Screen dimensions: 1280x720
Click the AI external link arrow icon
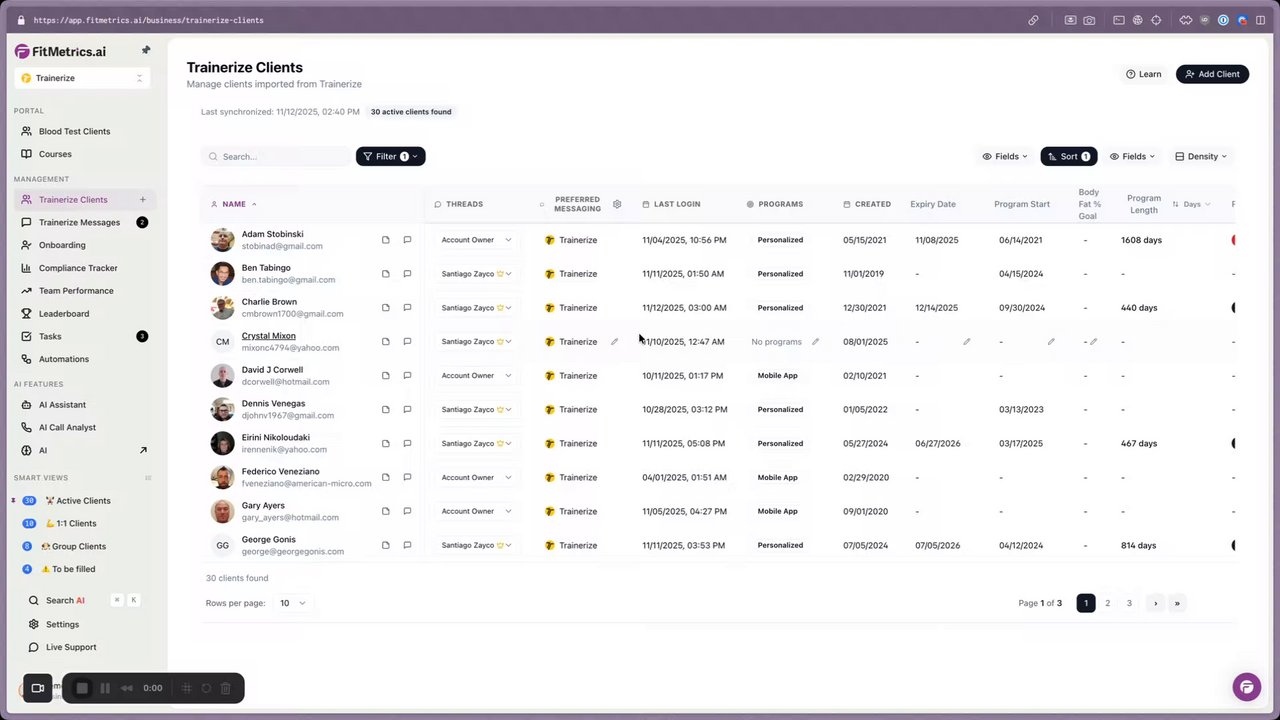point(142,450)
